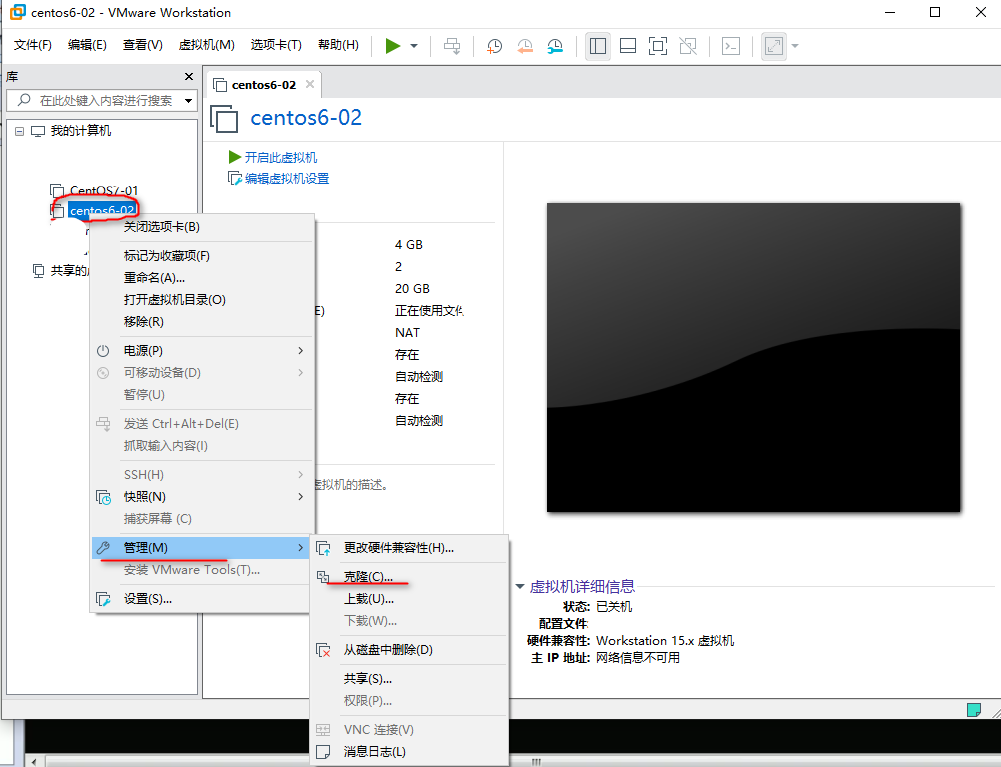Click 编辑虚拟机设置 link
This screenshot has width=1001, height=767.
287,178
